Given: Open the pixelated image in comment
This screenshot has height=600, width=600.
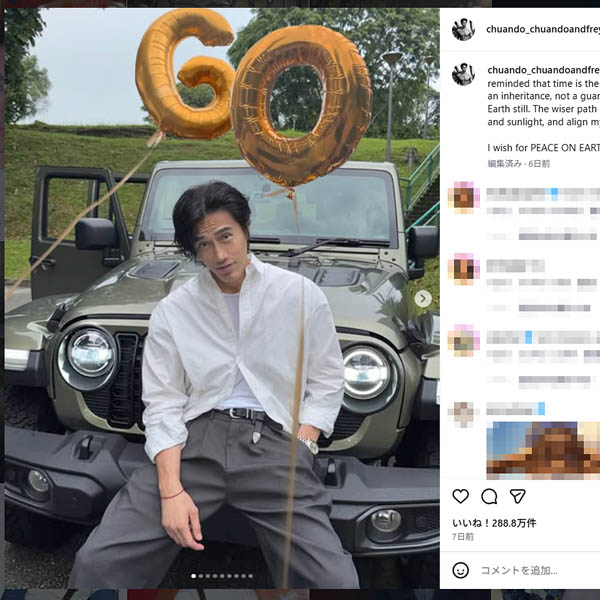Looking at the screenshot, I should pyautogui.click(x=543, y=450).
